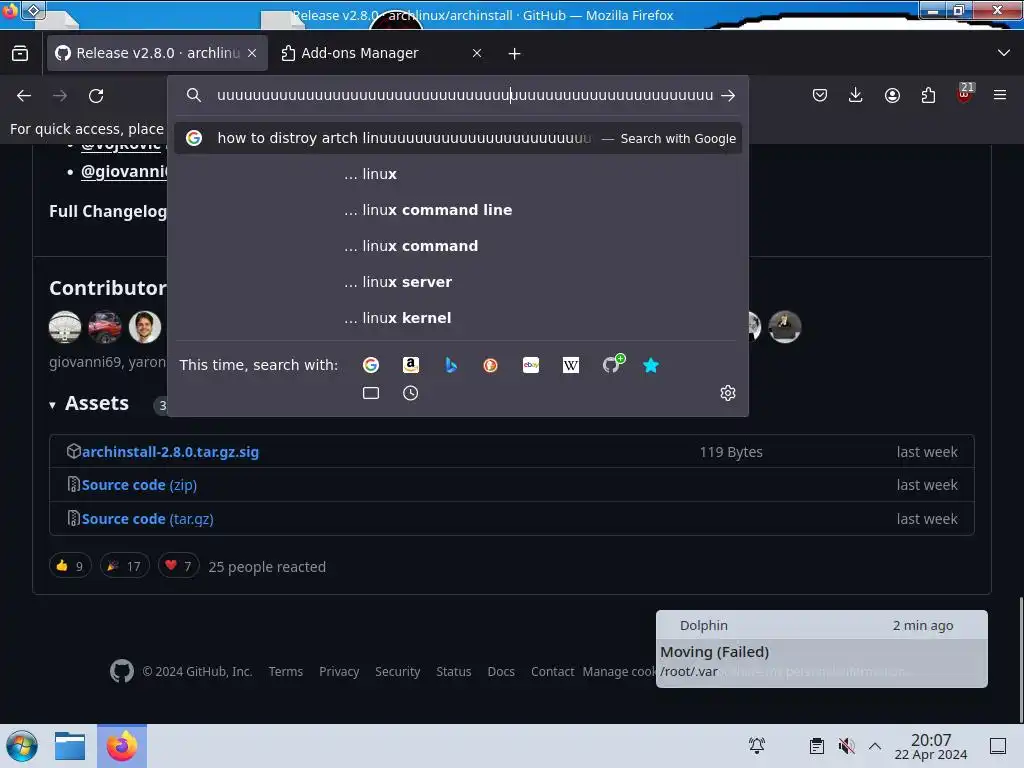Viewport: 1024px width, 768px height.
Task: Collapse the Assets section triangle
Action: 52,405
